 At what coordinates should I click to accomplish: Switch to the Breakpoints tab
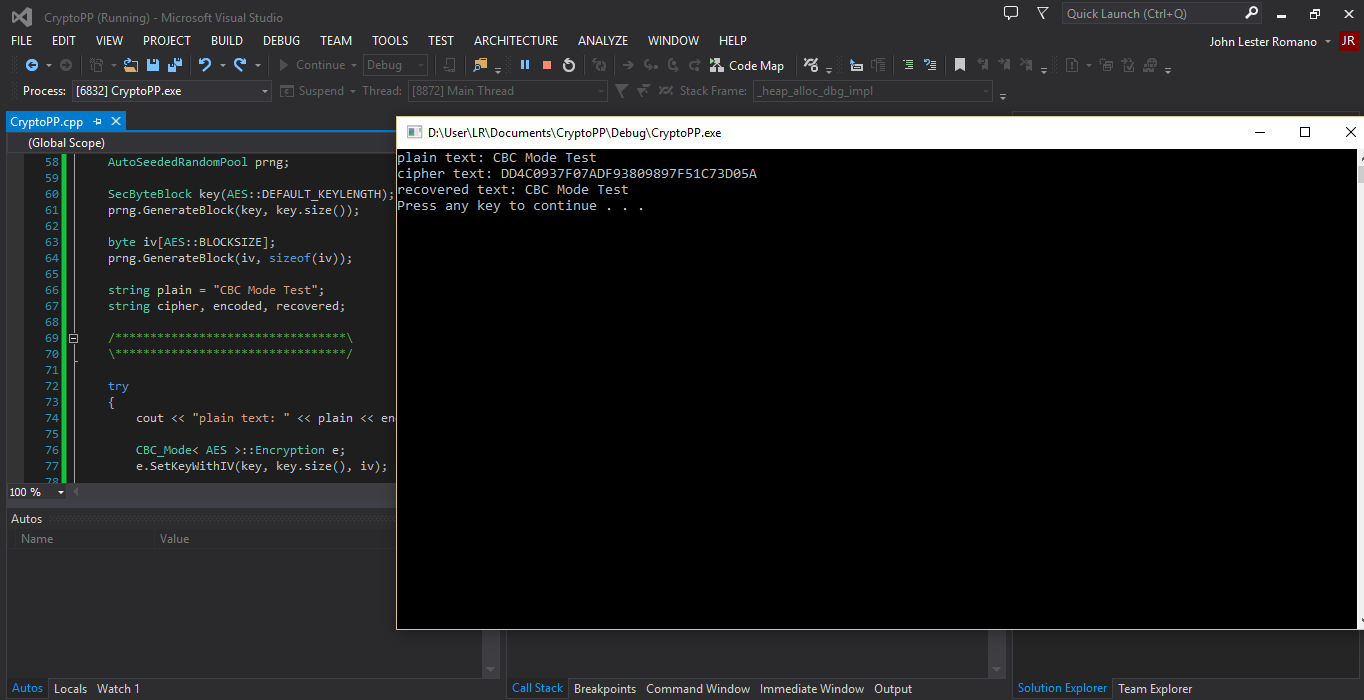(605, 688)
